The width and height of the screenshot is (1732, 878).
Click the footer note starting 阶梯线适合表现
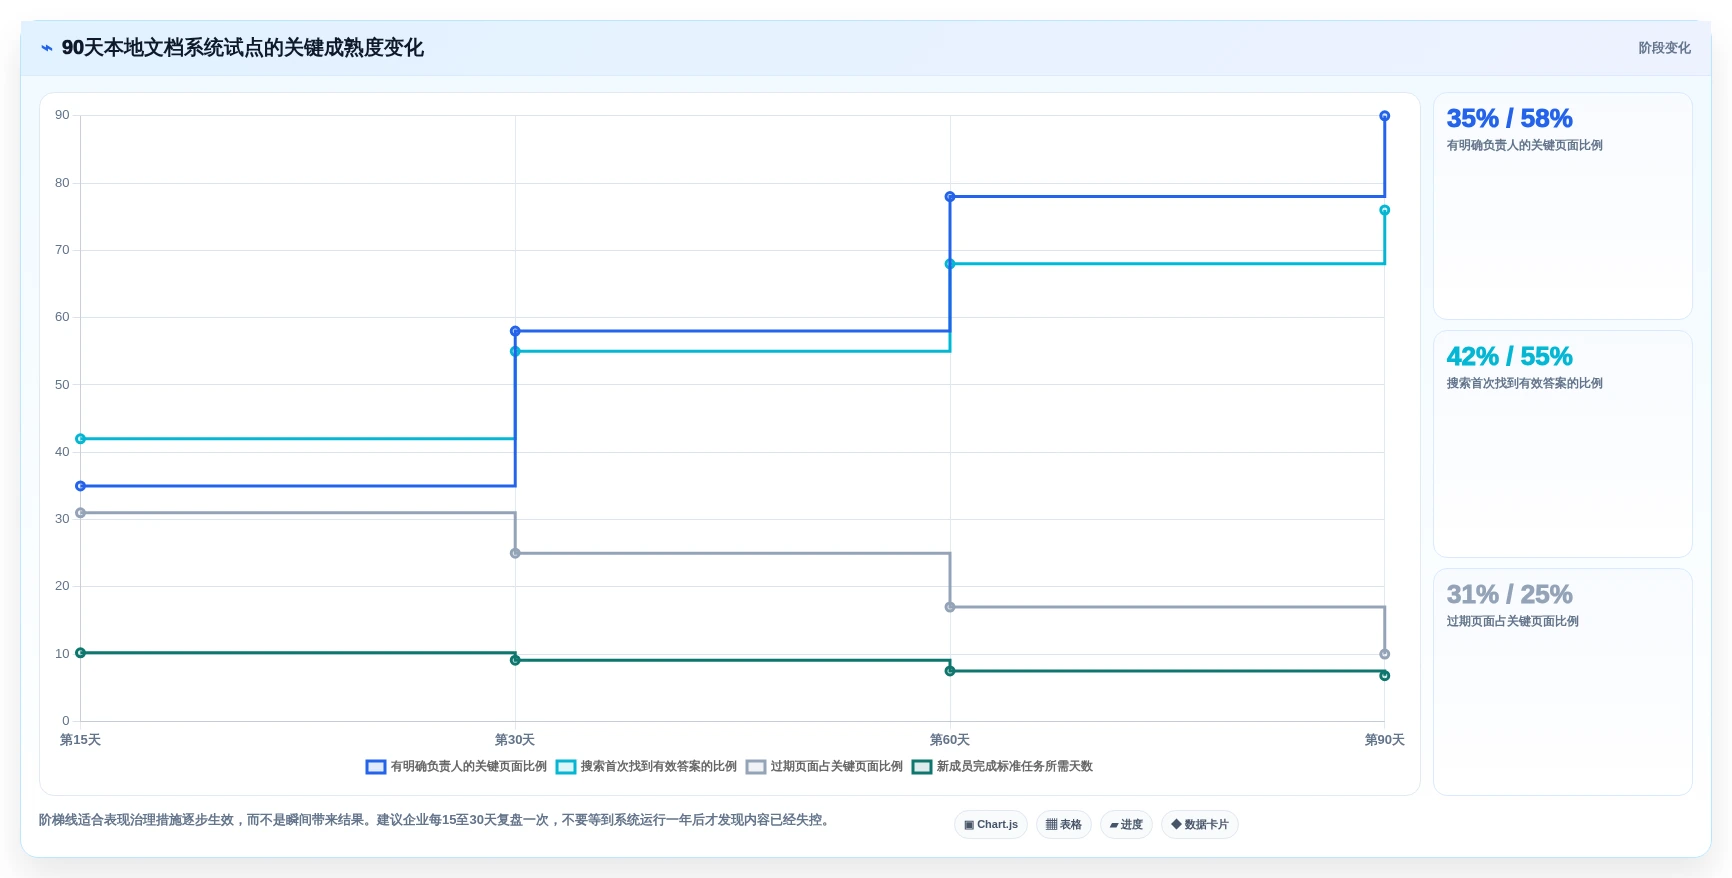click(436, 820)
